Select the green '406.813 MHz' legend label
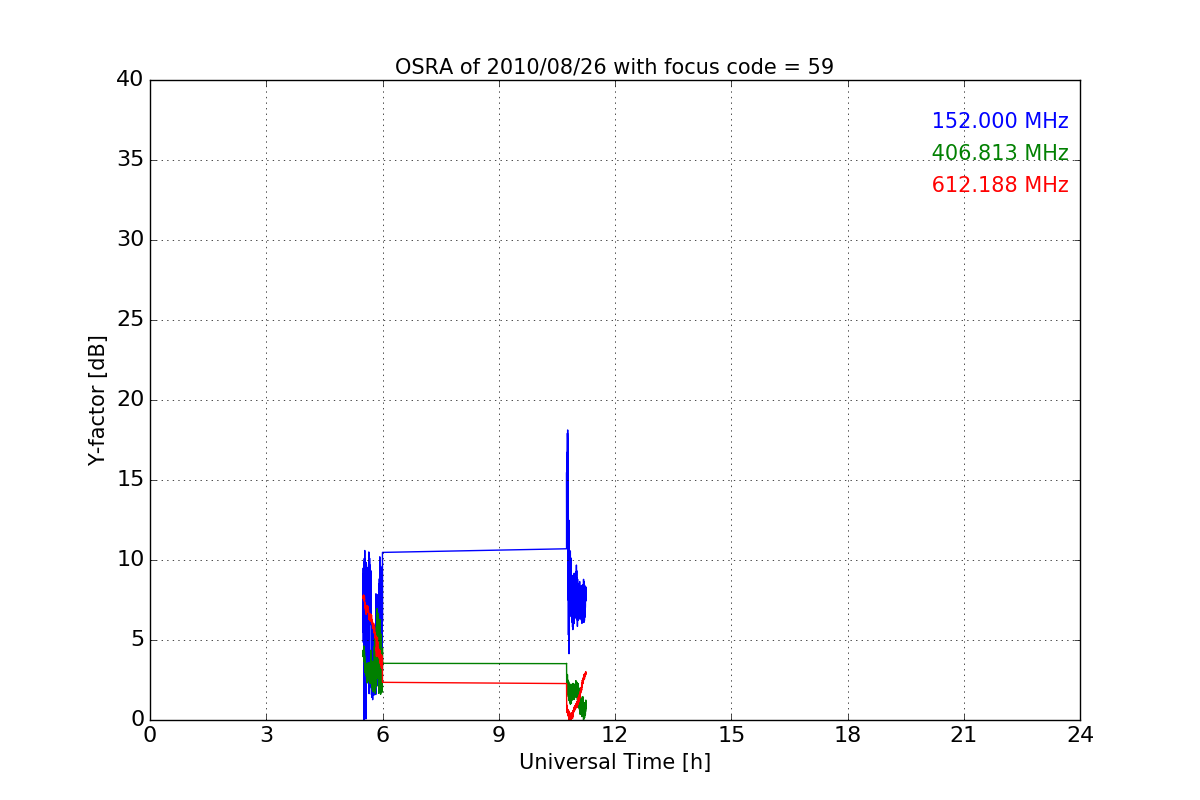Viewport: 1200px width, 800px height. (x=1000, y=153)
